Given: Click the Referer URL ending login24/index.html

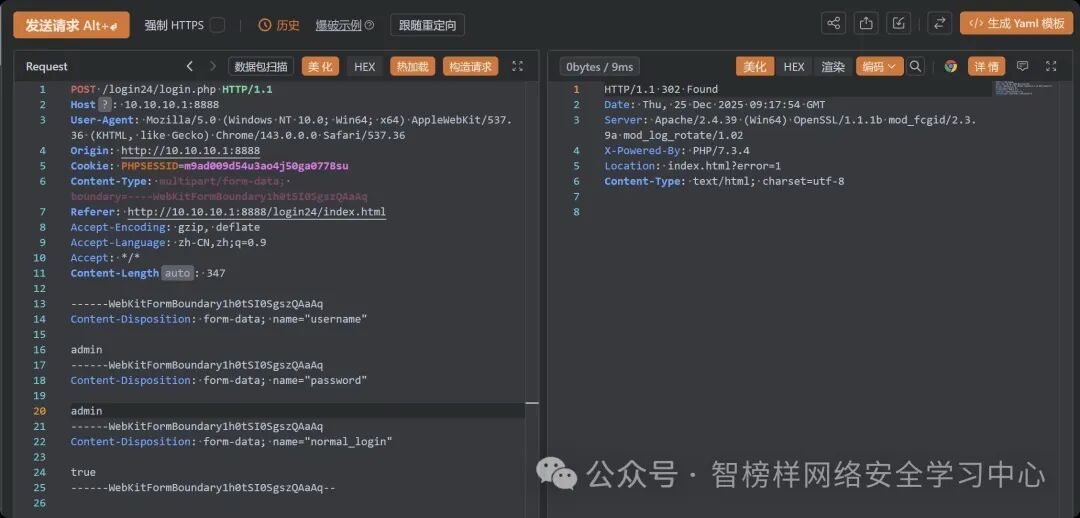Looking at the screenshot, I should [x=256, y=211].
